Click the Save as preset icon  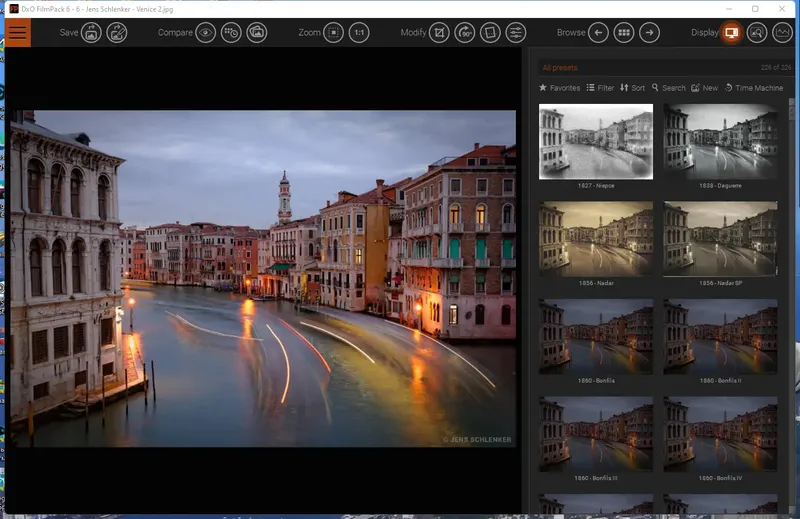[x=117, y=33]
